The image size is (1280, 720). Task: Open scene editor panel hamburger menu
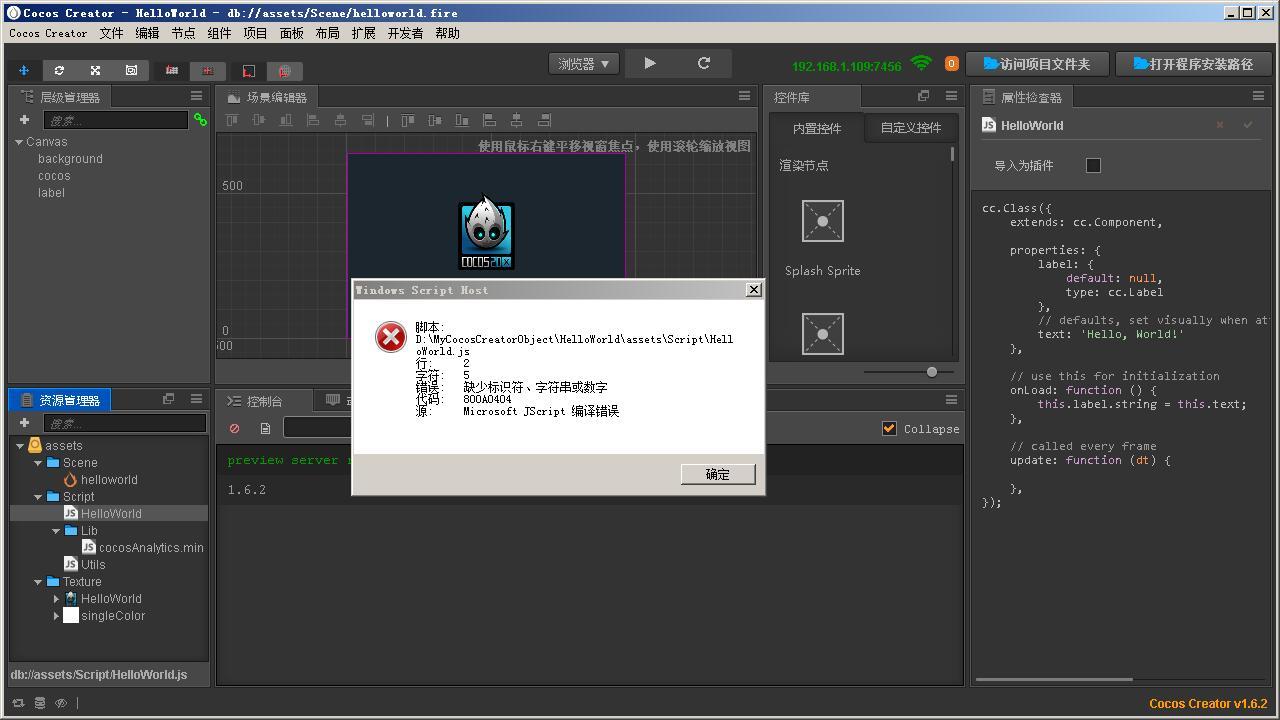[x=744, y=96]
